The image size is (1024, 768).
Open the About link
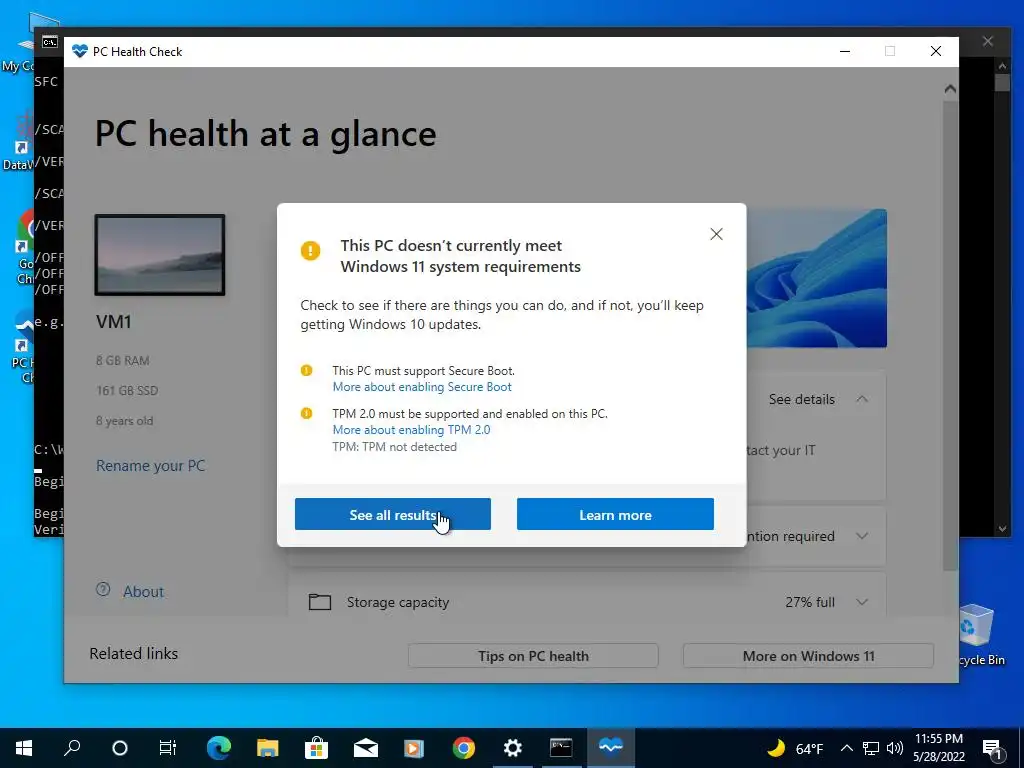coord(144,592)
